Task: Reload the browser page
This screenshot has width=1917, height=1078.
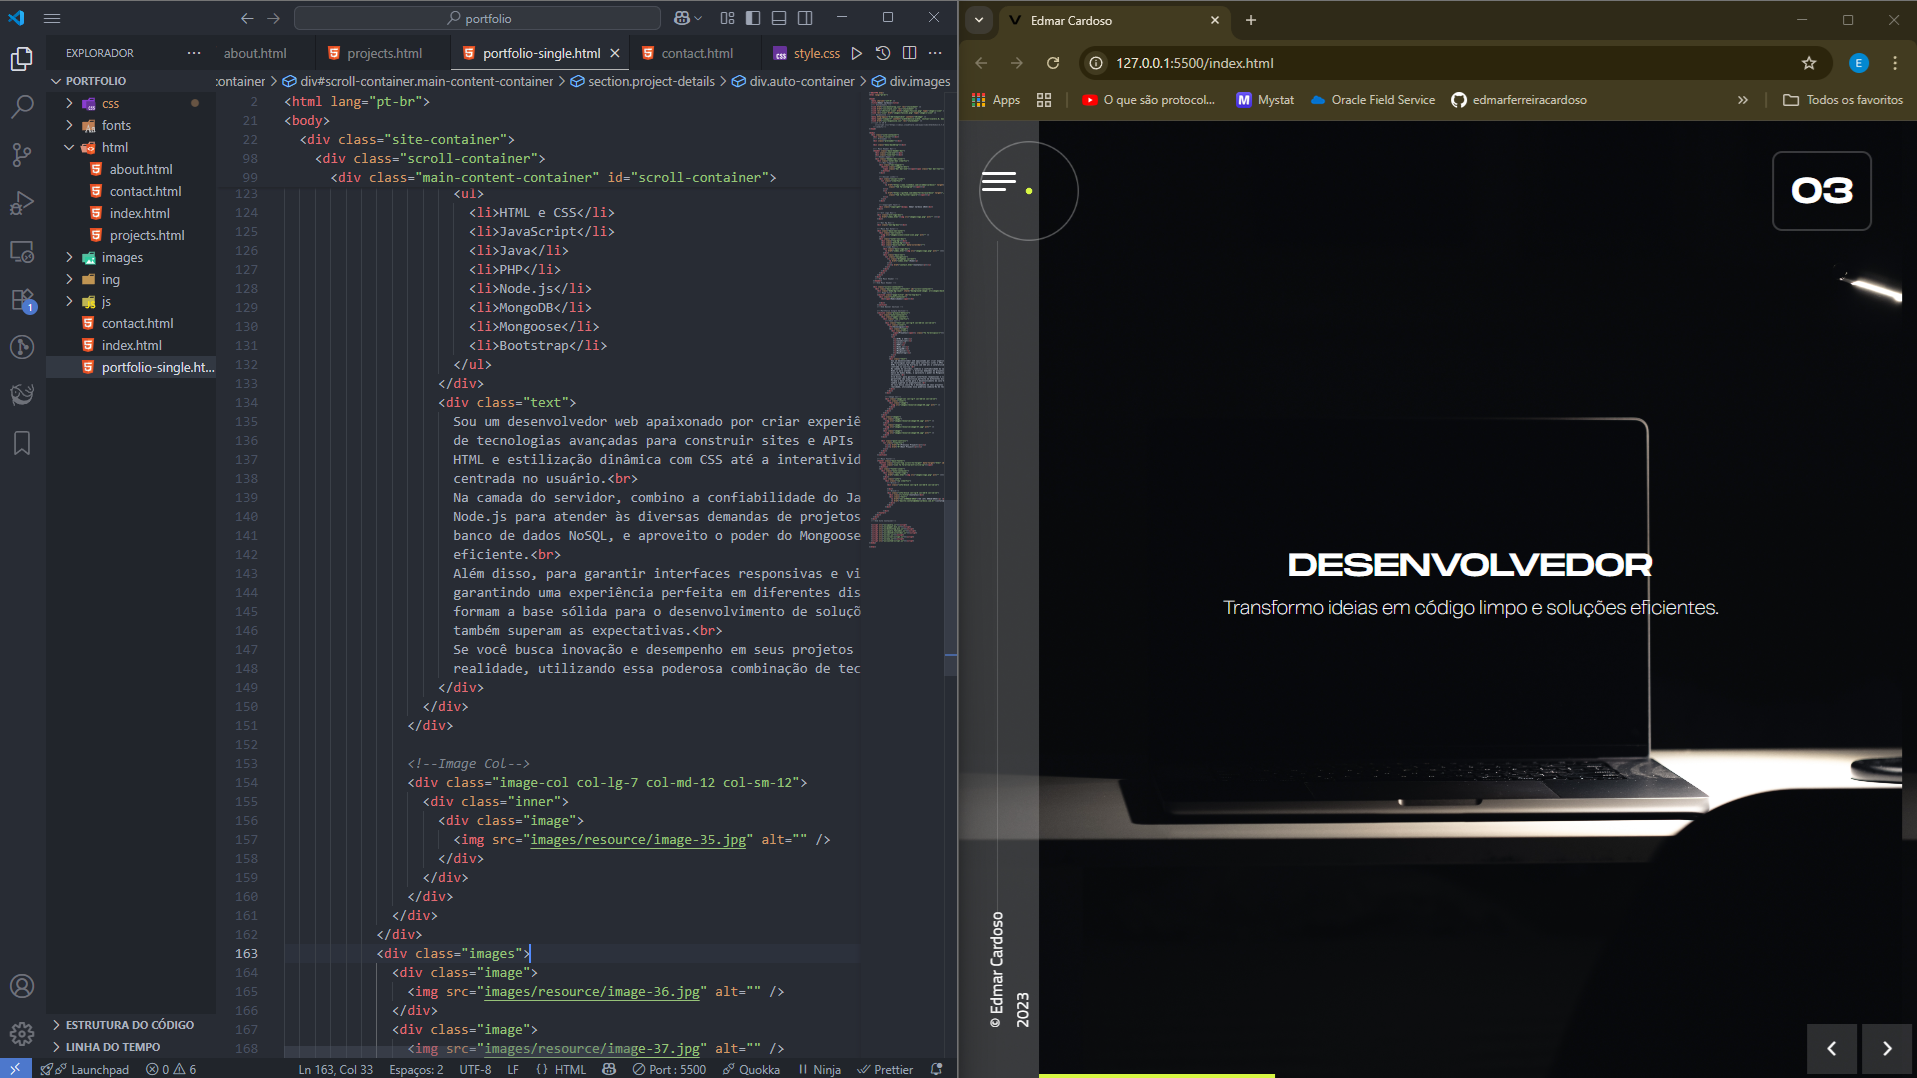Action: [1053, 63]
